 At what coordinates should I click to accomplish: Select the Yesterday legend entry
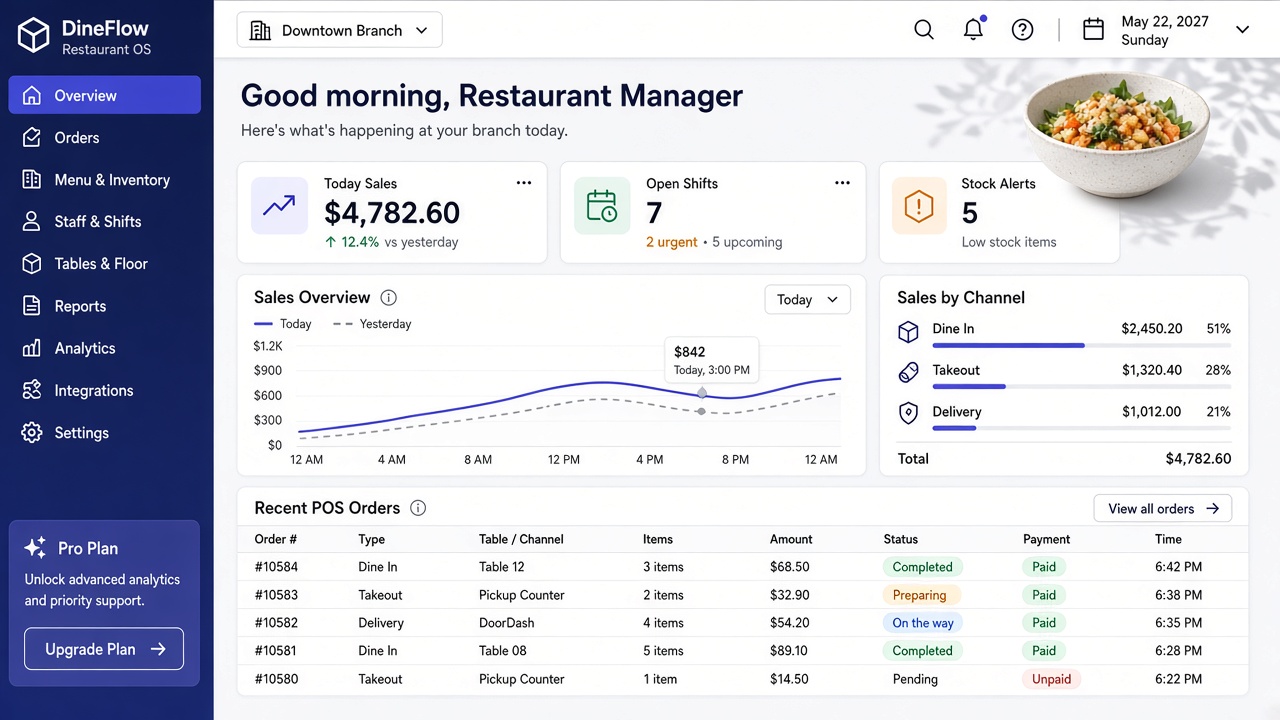coord(372,324)
